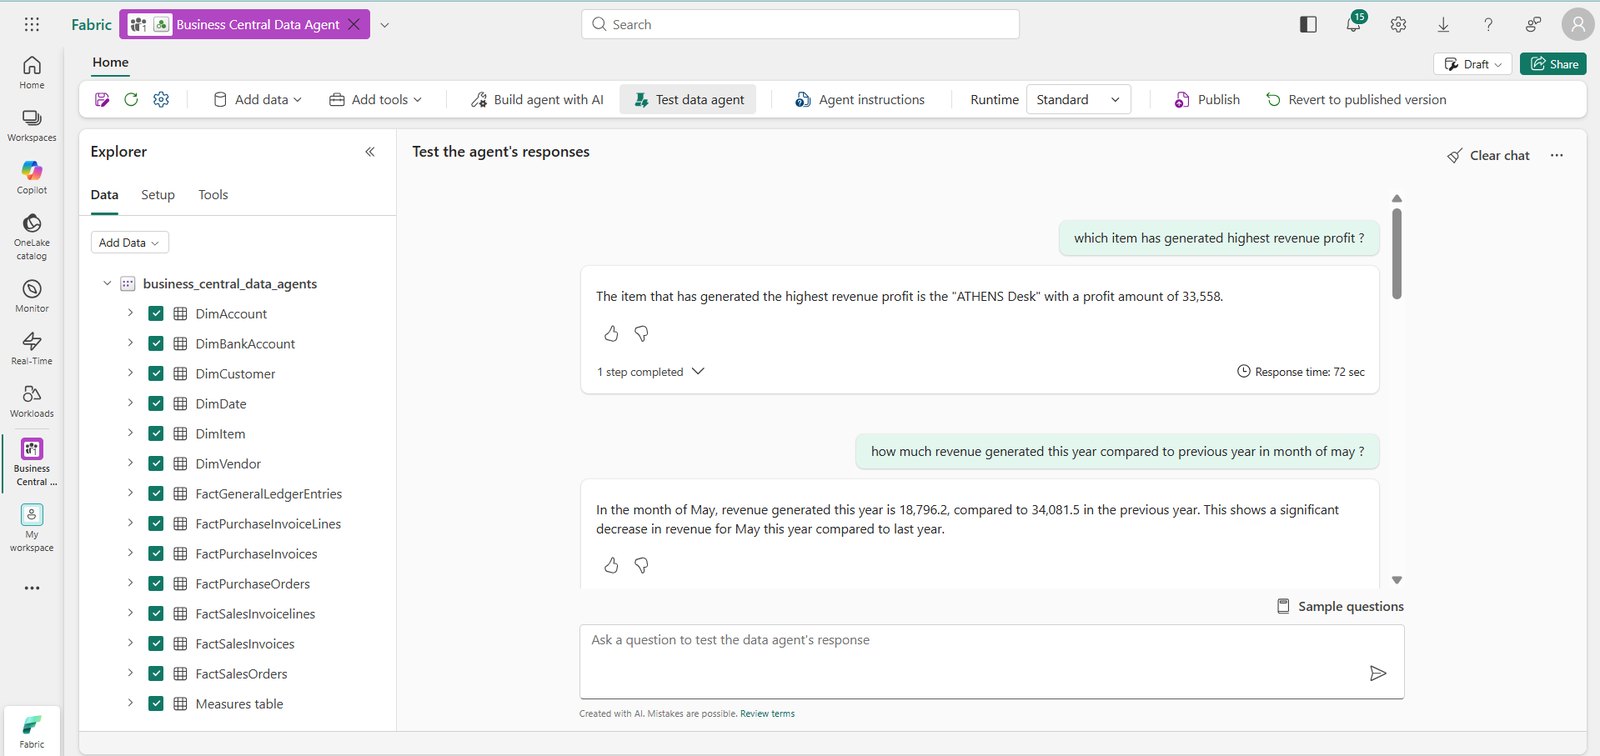Toggle the header side pane layout icon

click(1308, 24)
